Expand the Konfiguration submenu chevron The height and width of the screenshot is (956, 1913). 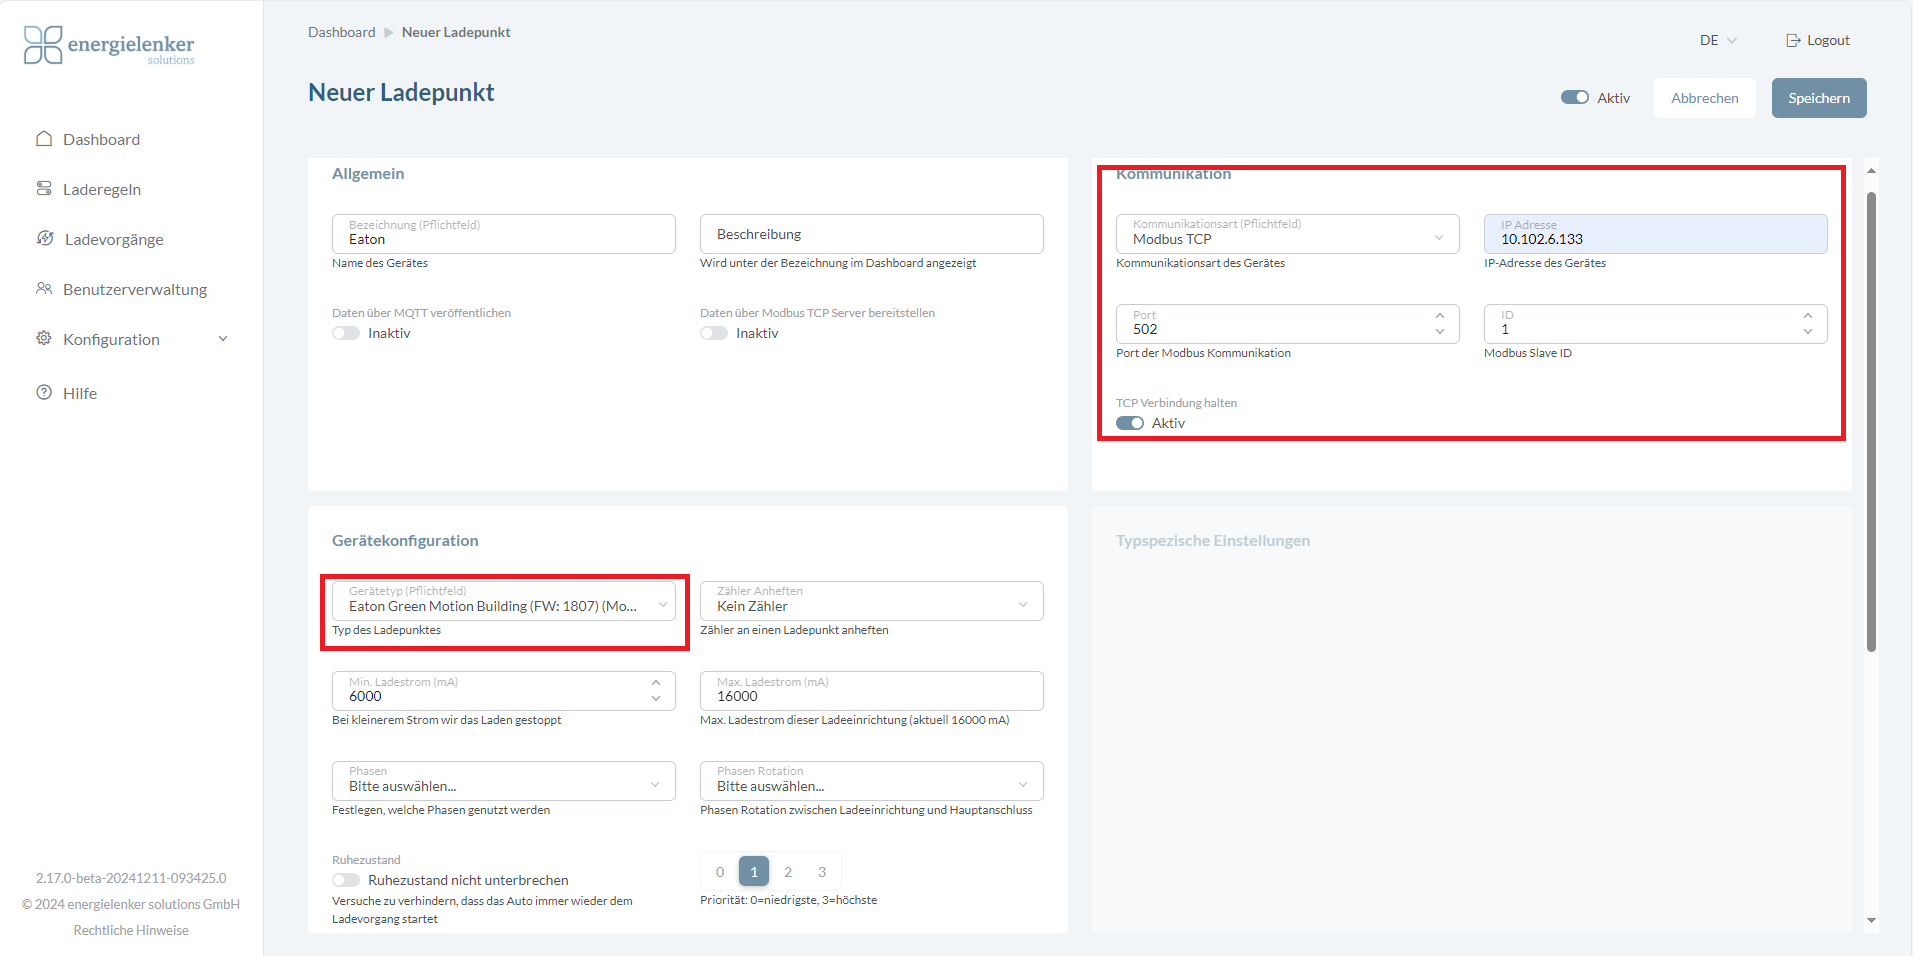tap(223, 339)
